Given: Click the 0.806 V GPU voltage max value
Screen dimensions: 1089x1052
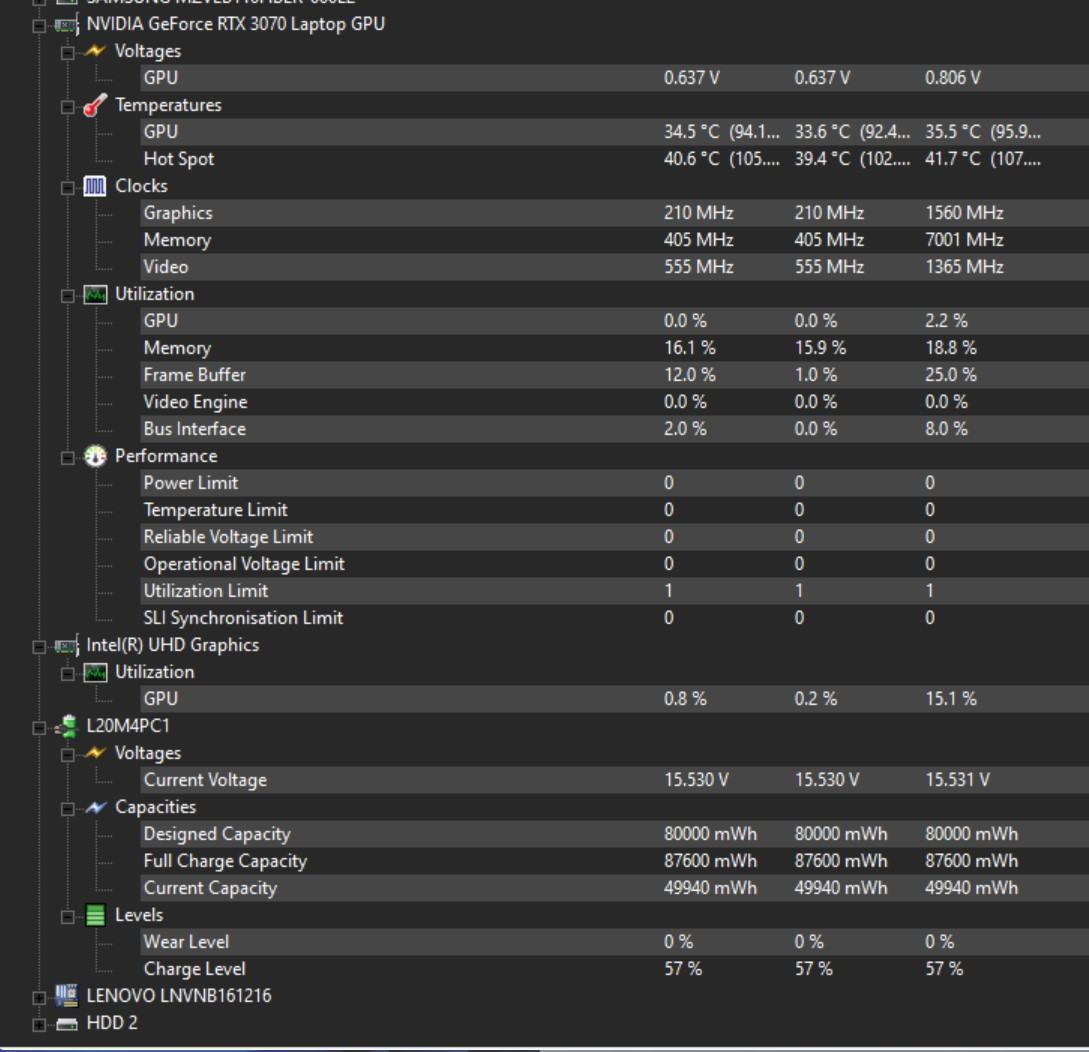Looking at the screenshot, I should tap(952, 78).
